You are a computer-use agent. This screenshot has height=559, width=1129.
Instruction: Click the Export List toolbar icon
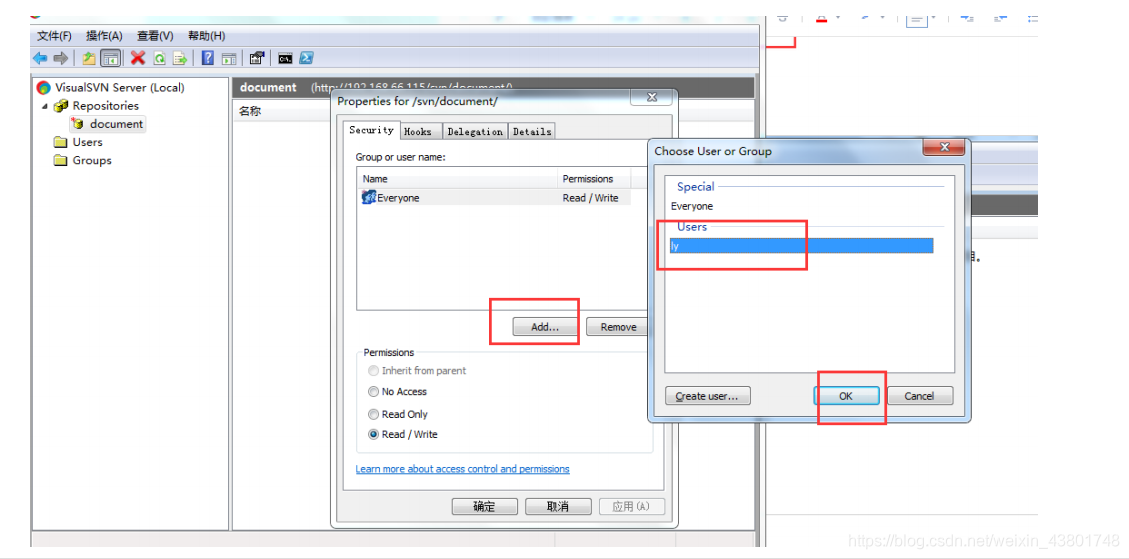[x=179, y=58]
